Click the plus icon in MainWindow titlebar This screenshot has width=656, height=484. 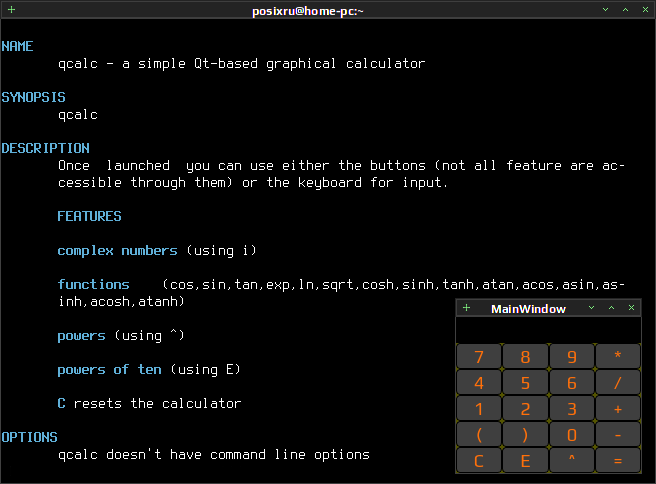466,308
